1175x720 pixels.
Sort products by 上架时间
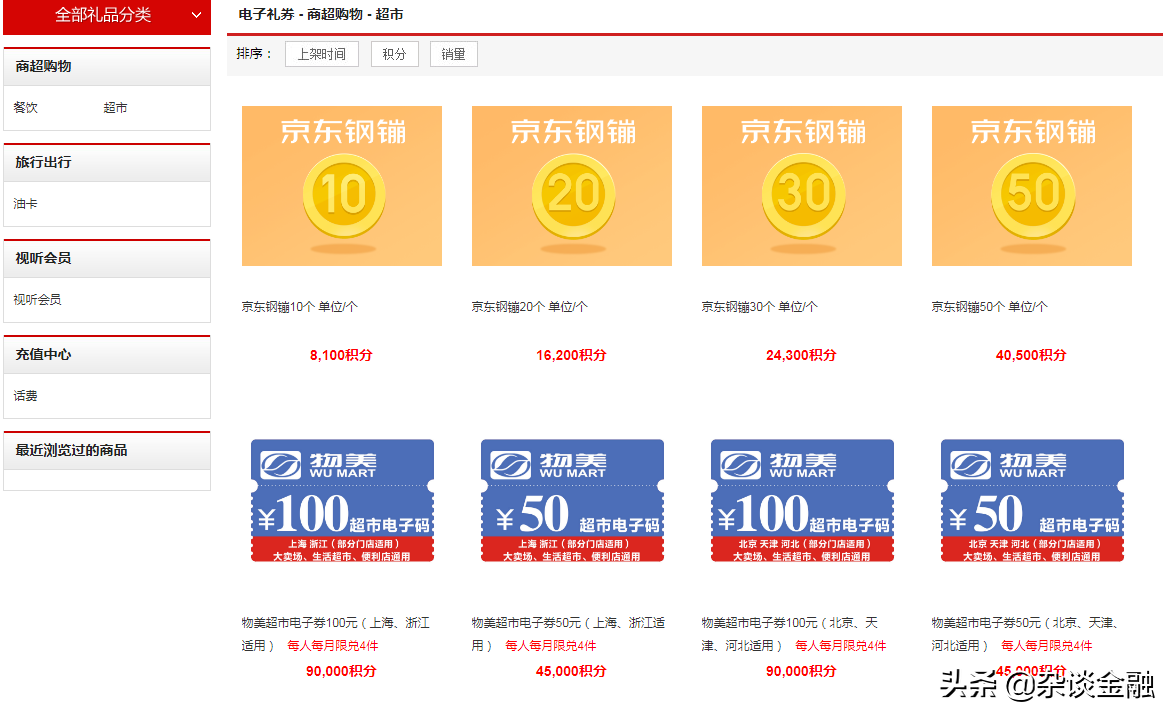[x=321, y=54]
